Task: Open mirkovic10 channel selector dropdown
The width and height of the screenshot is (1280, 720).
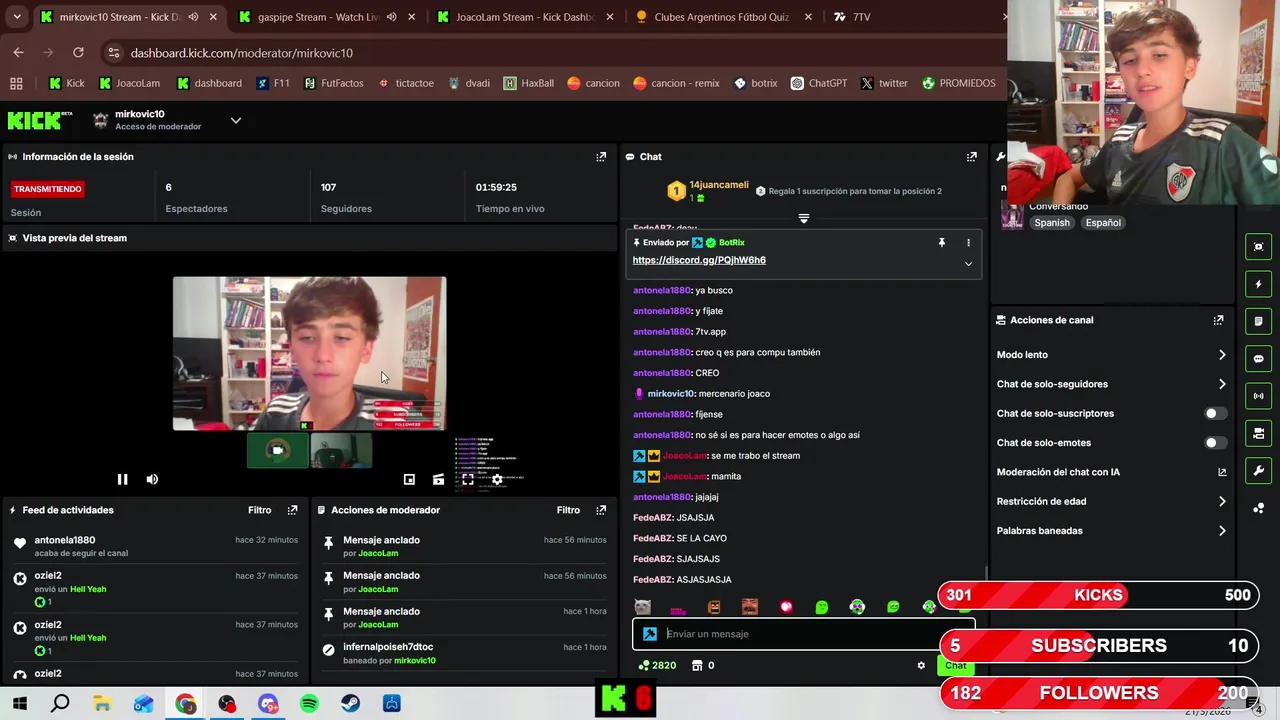Action: [236, 120]
